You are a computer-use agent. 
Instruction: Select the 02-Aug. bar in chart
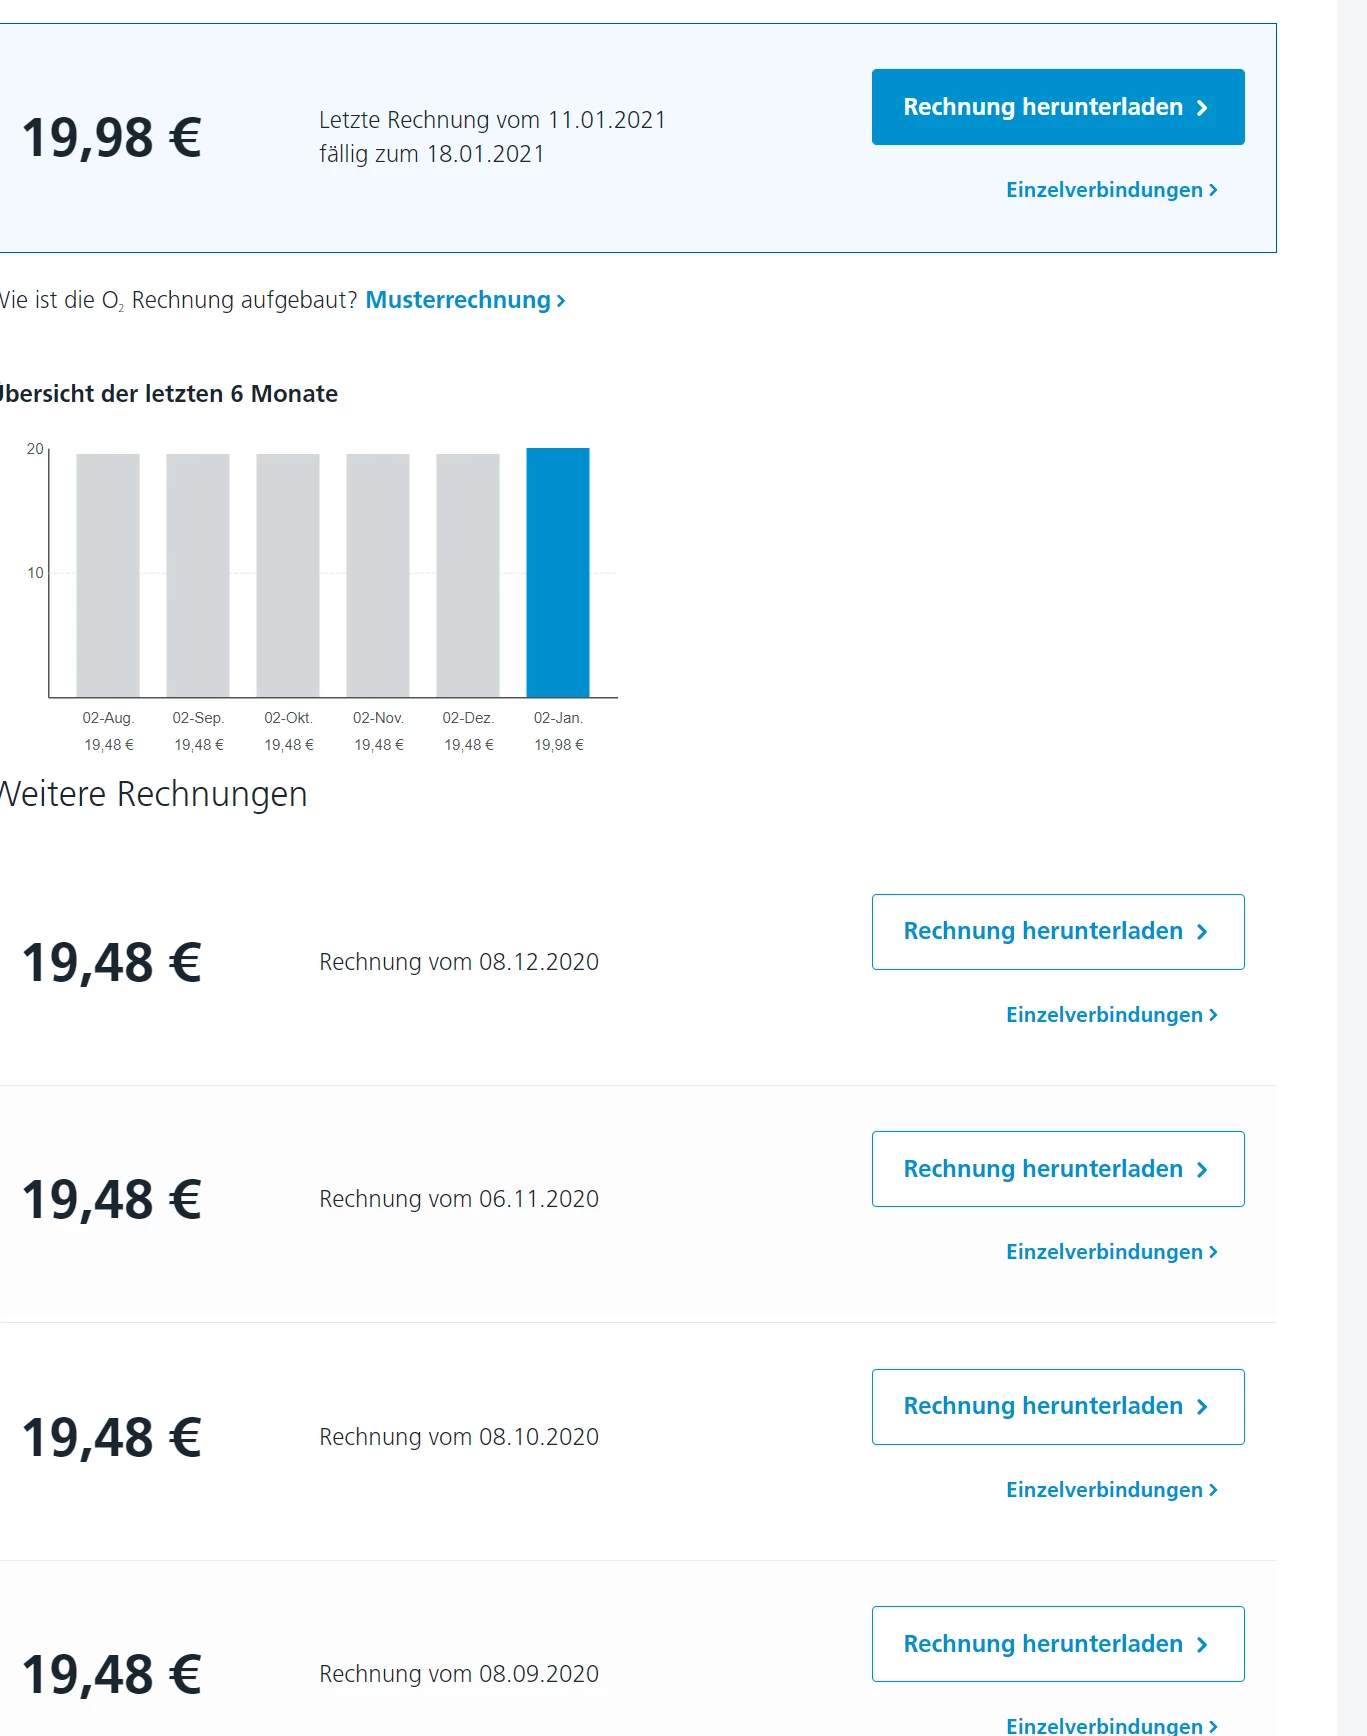[x=108, y=575]
